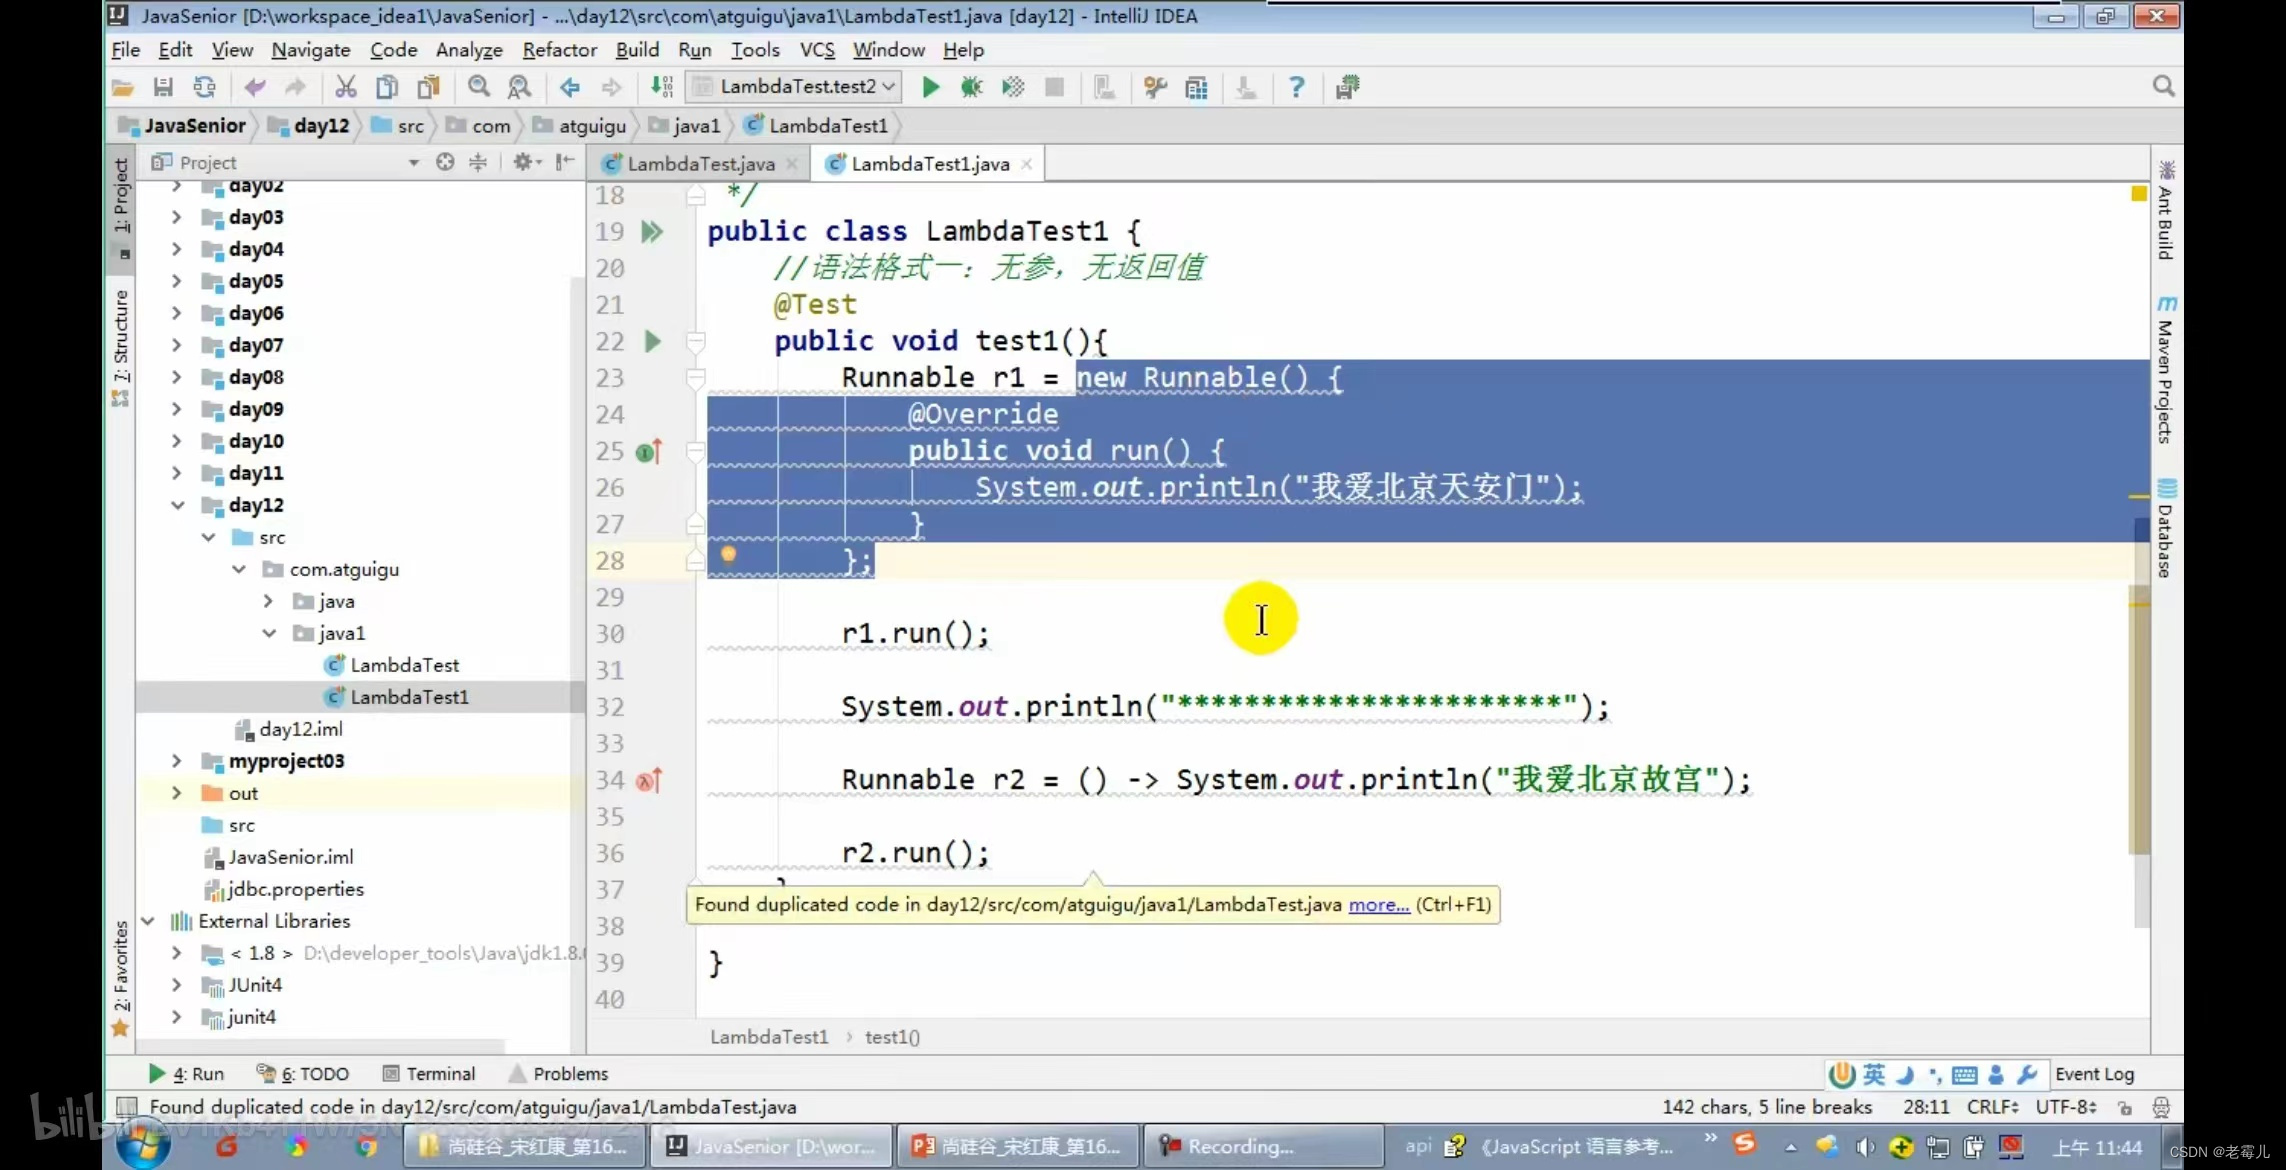
Task: Click the Cut scissors icon
Action: pos(346,87)
